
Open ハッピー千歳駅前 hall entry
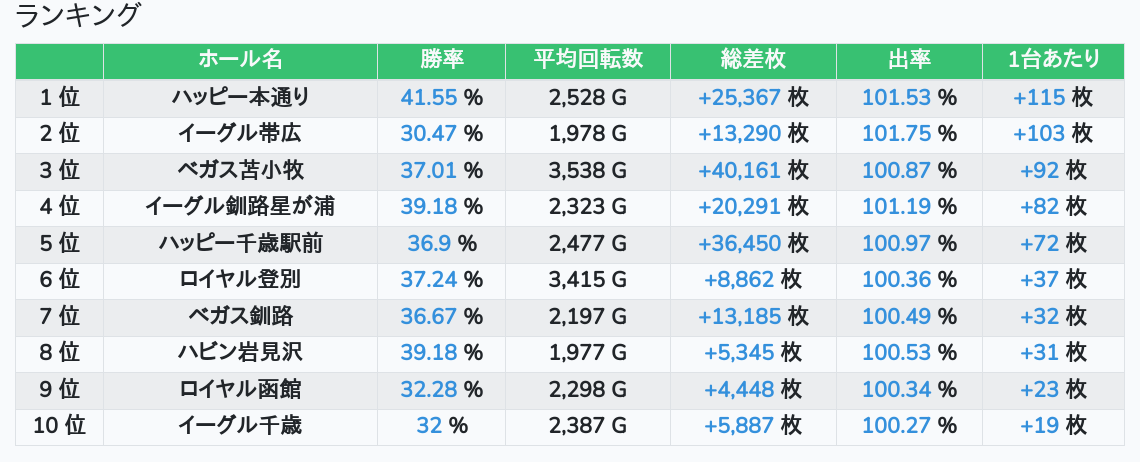[x=240, y=243]
